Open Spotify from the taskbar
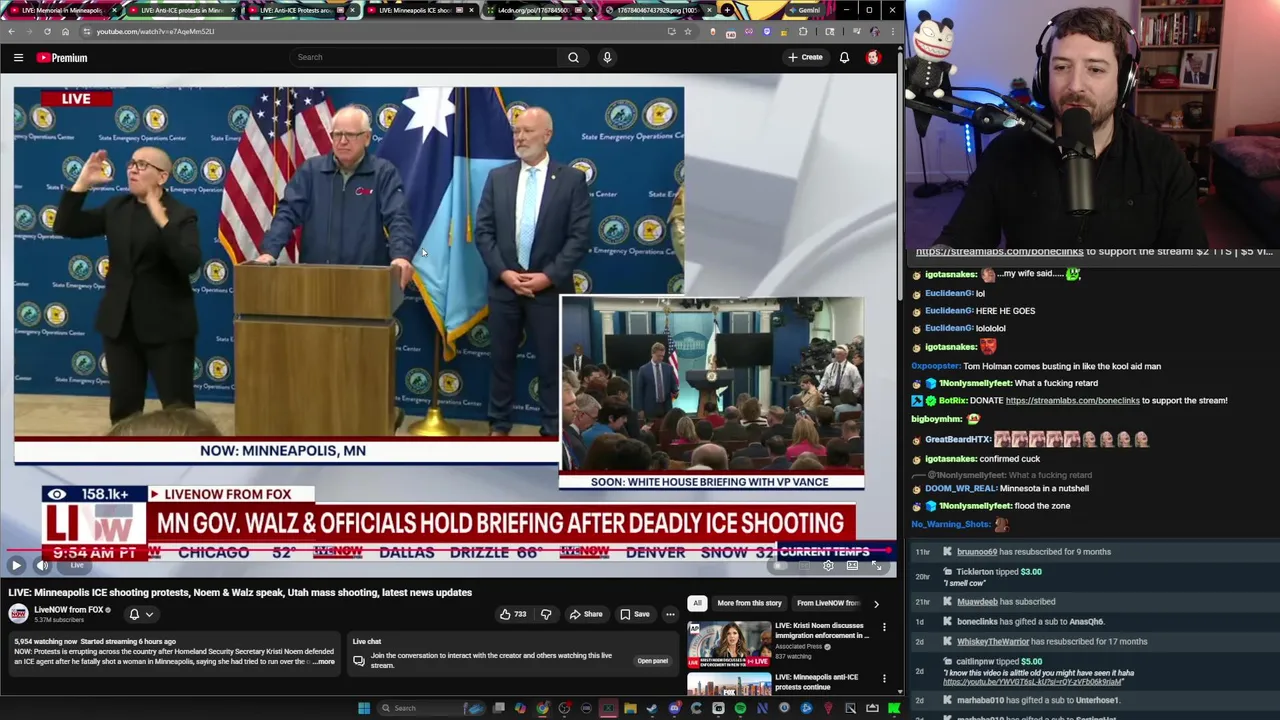 740,708
